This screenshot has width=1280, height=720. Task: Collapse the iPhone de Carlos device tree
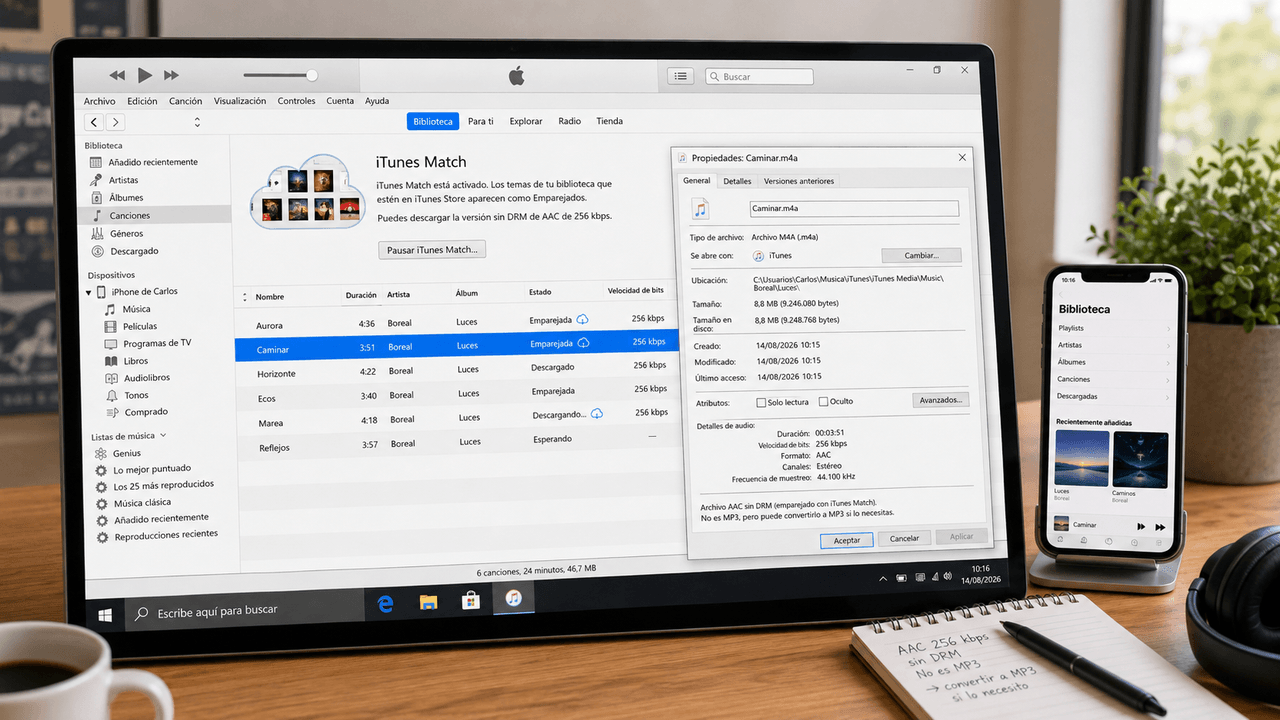[x=89, y=292]
